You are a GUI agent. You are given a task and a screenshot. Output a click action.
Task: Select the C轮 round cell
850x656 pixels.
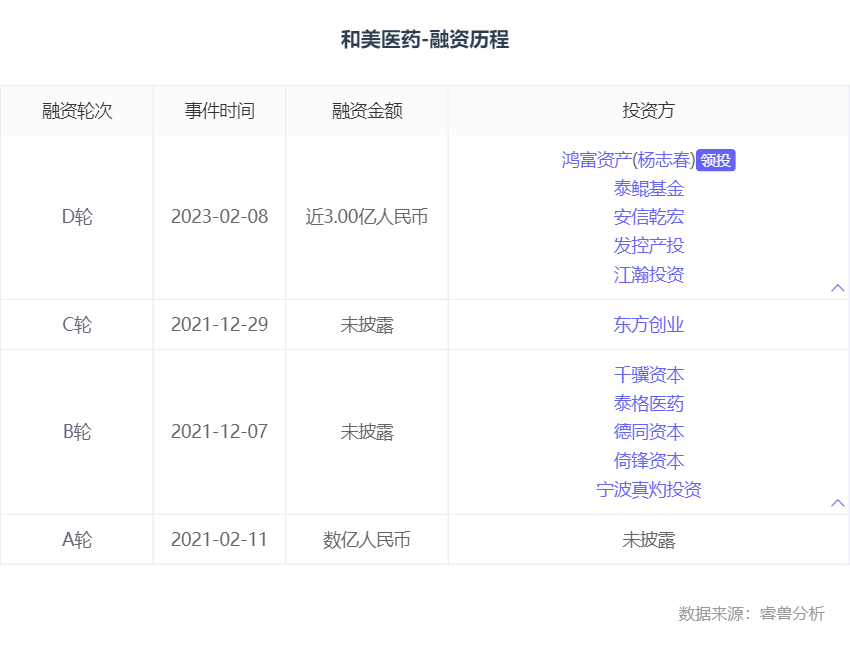[77, 325]
